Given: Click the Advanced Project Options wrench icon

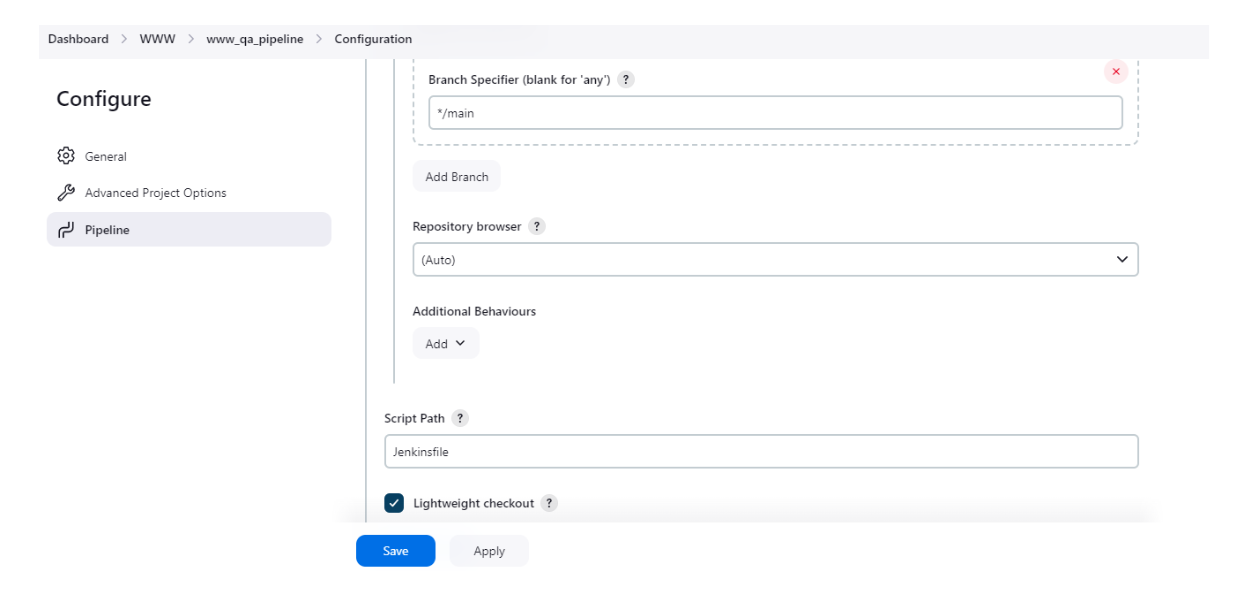Looking at the screenshot, I should (66, 193).
